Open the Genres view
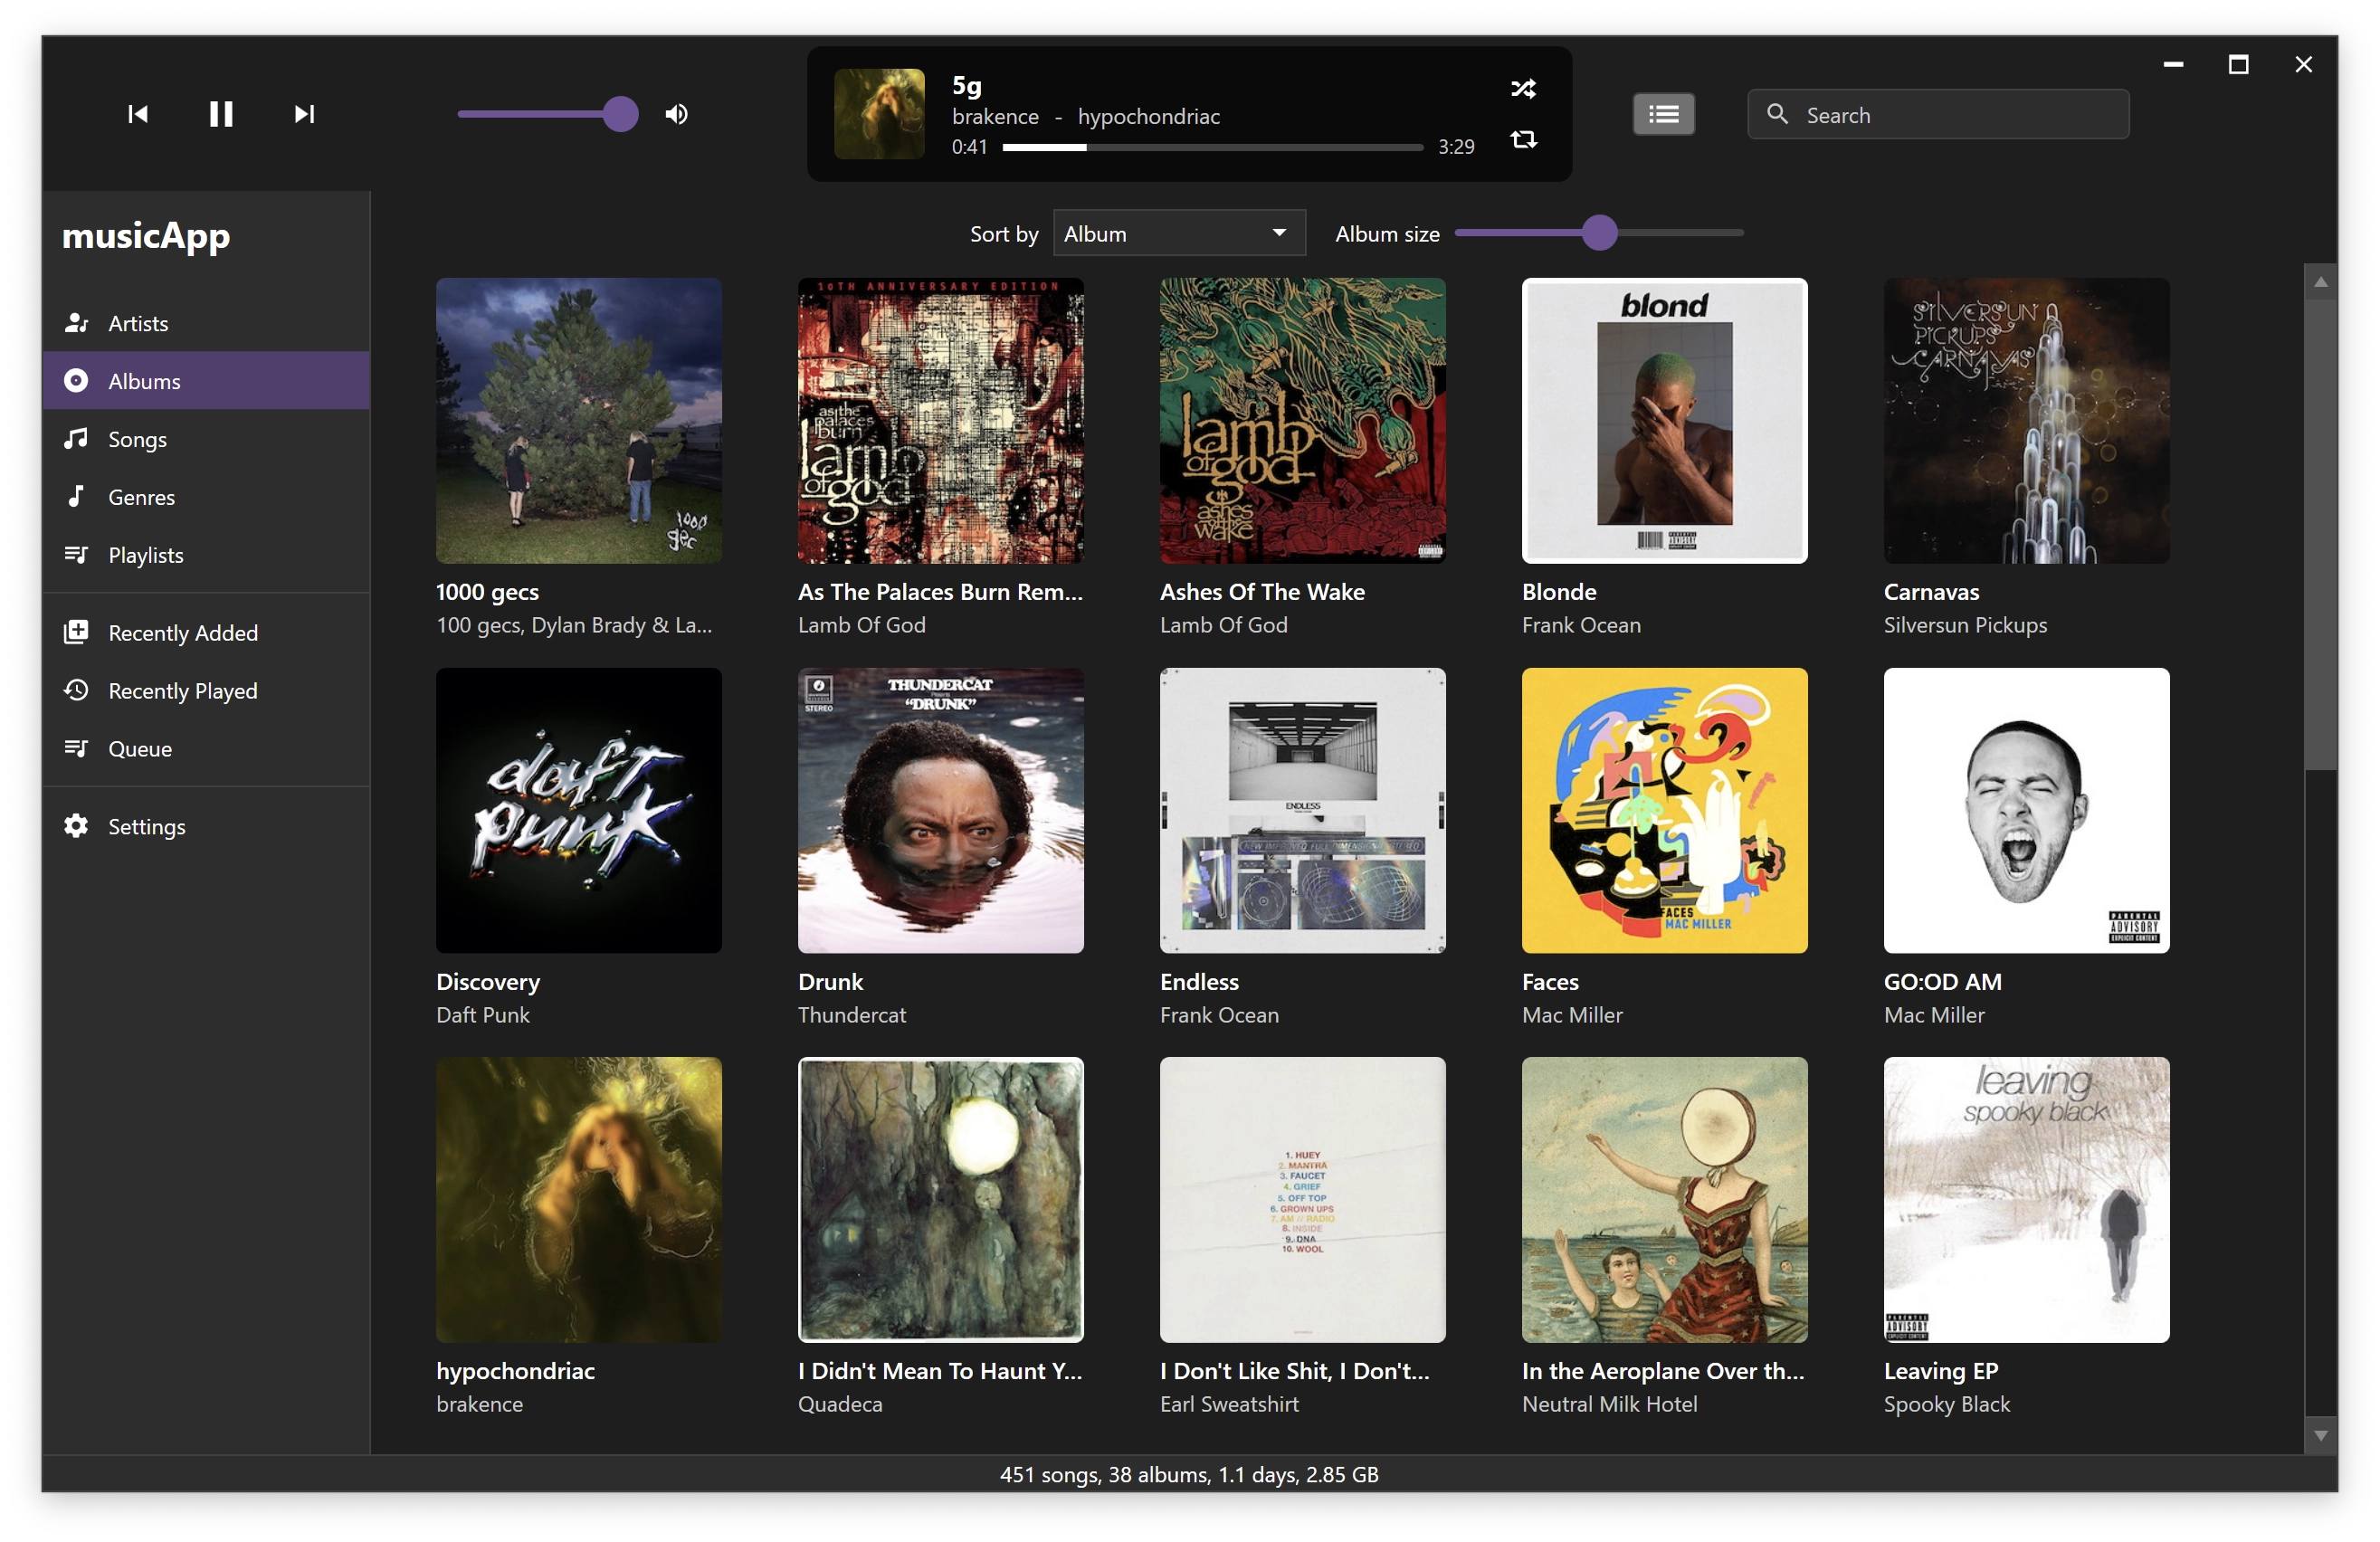Viewport: 2380px width, 1542px height. (206, 497)
